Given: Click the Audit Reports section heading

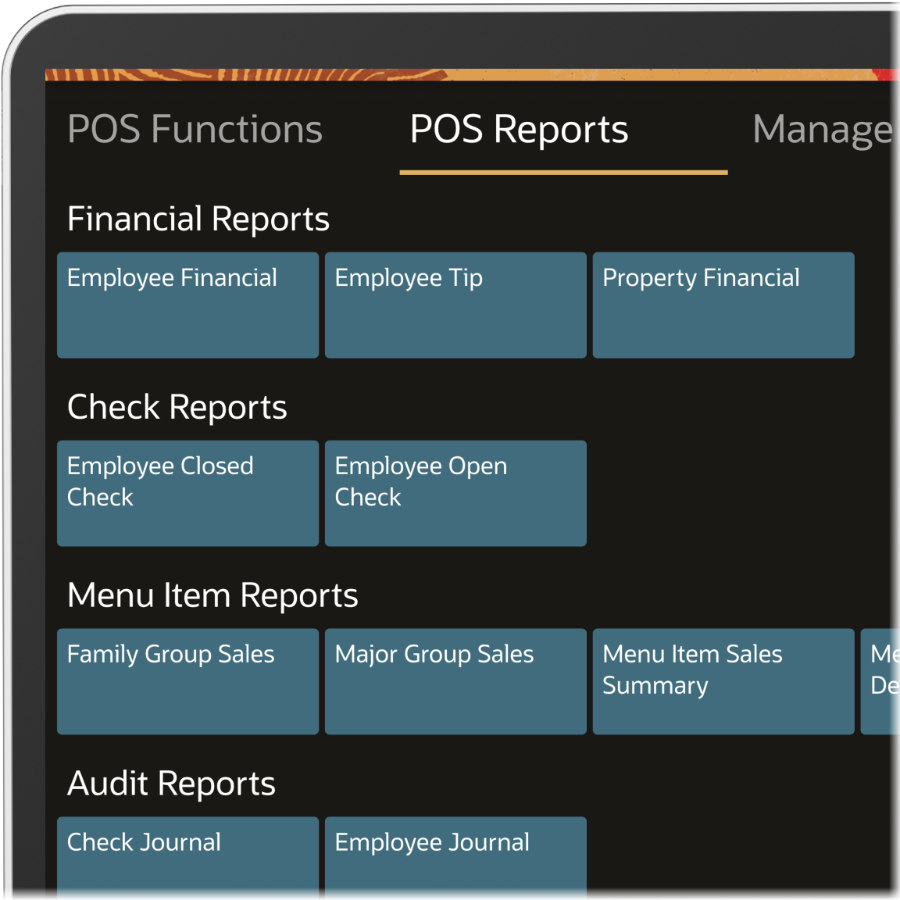Looking at the screenshot, I should click(171, 784).
